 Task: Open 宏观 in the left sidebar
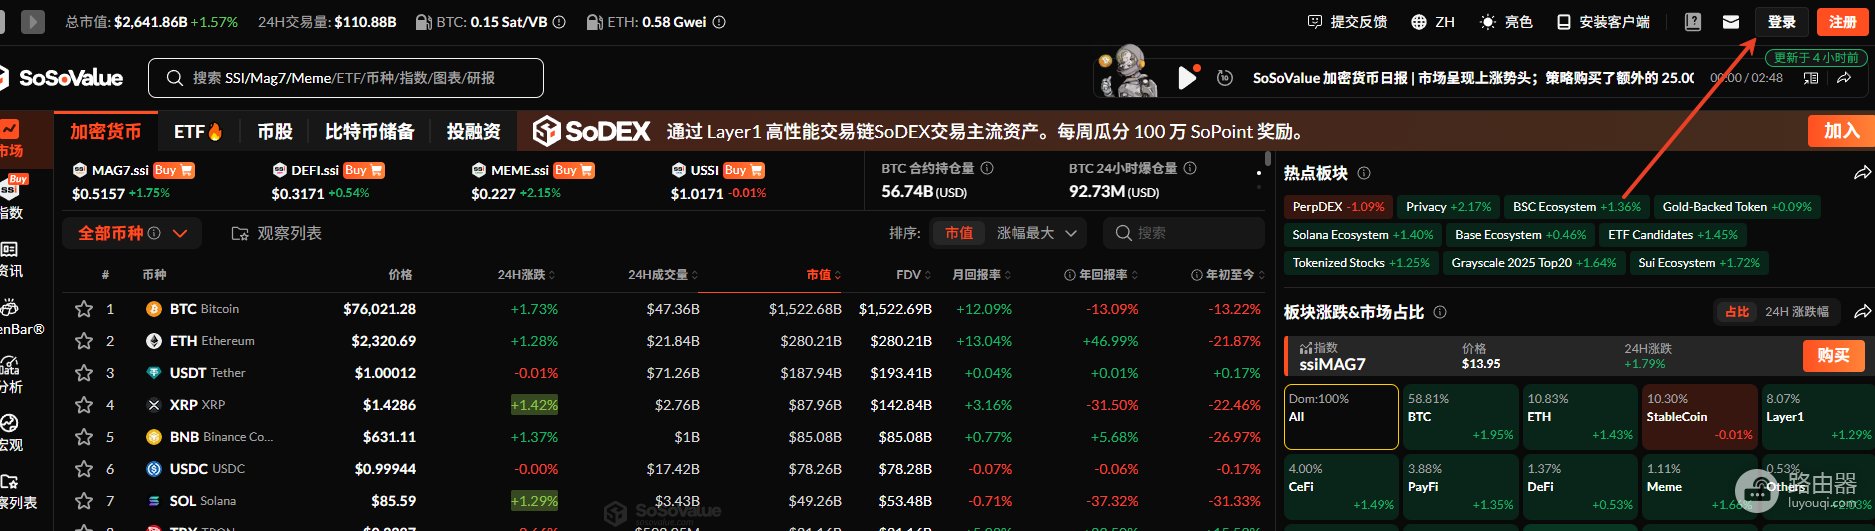pos(11,433)
